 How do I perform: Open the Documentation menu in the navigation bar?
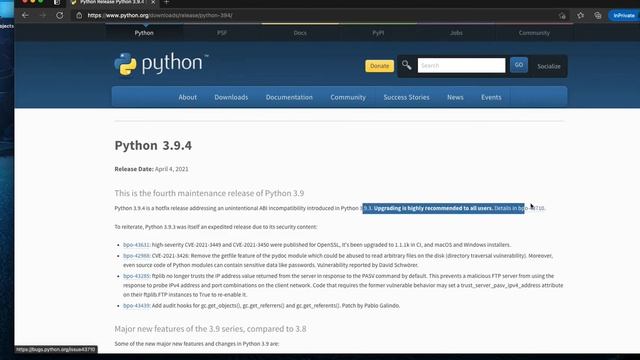click(x=289, y=97)
